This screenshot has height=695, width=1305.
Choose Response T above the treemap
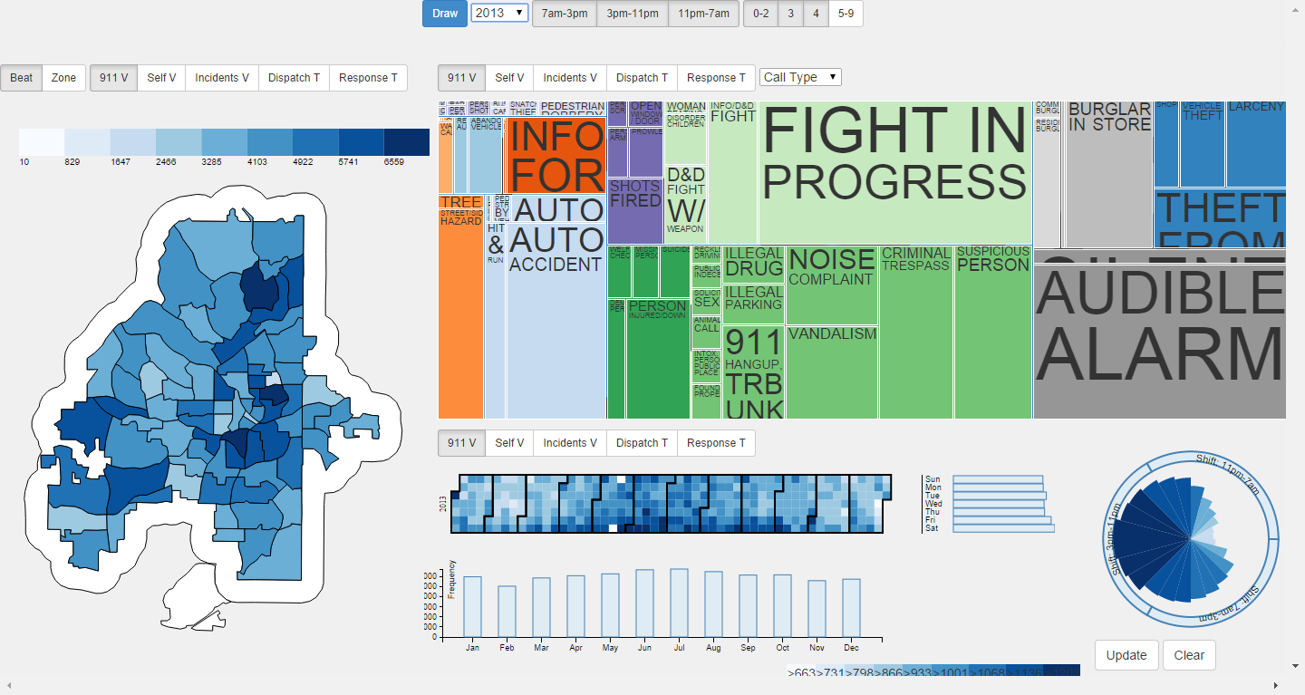(716, 78)
